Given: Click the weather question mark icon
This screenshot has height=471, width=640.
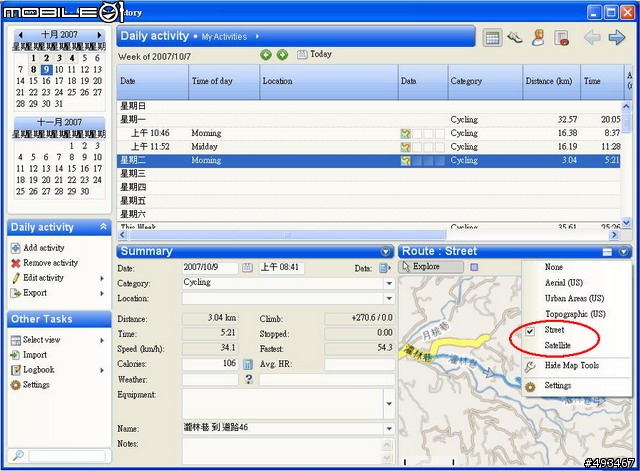Looking at the screenshot, I should (x=249, y=379).
